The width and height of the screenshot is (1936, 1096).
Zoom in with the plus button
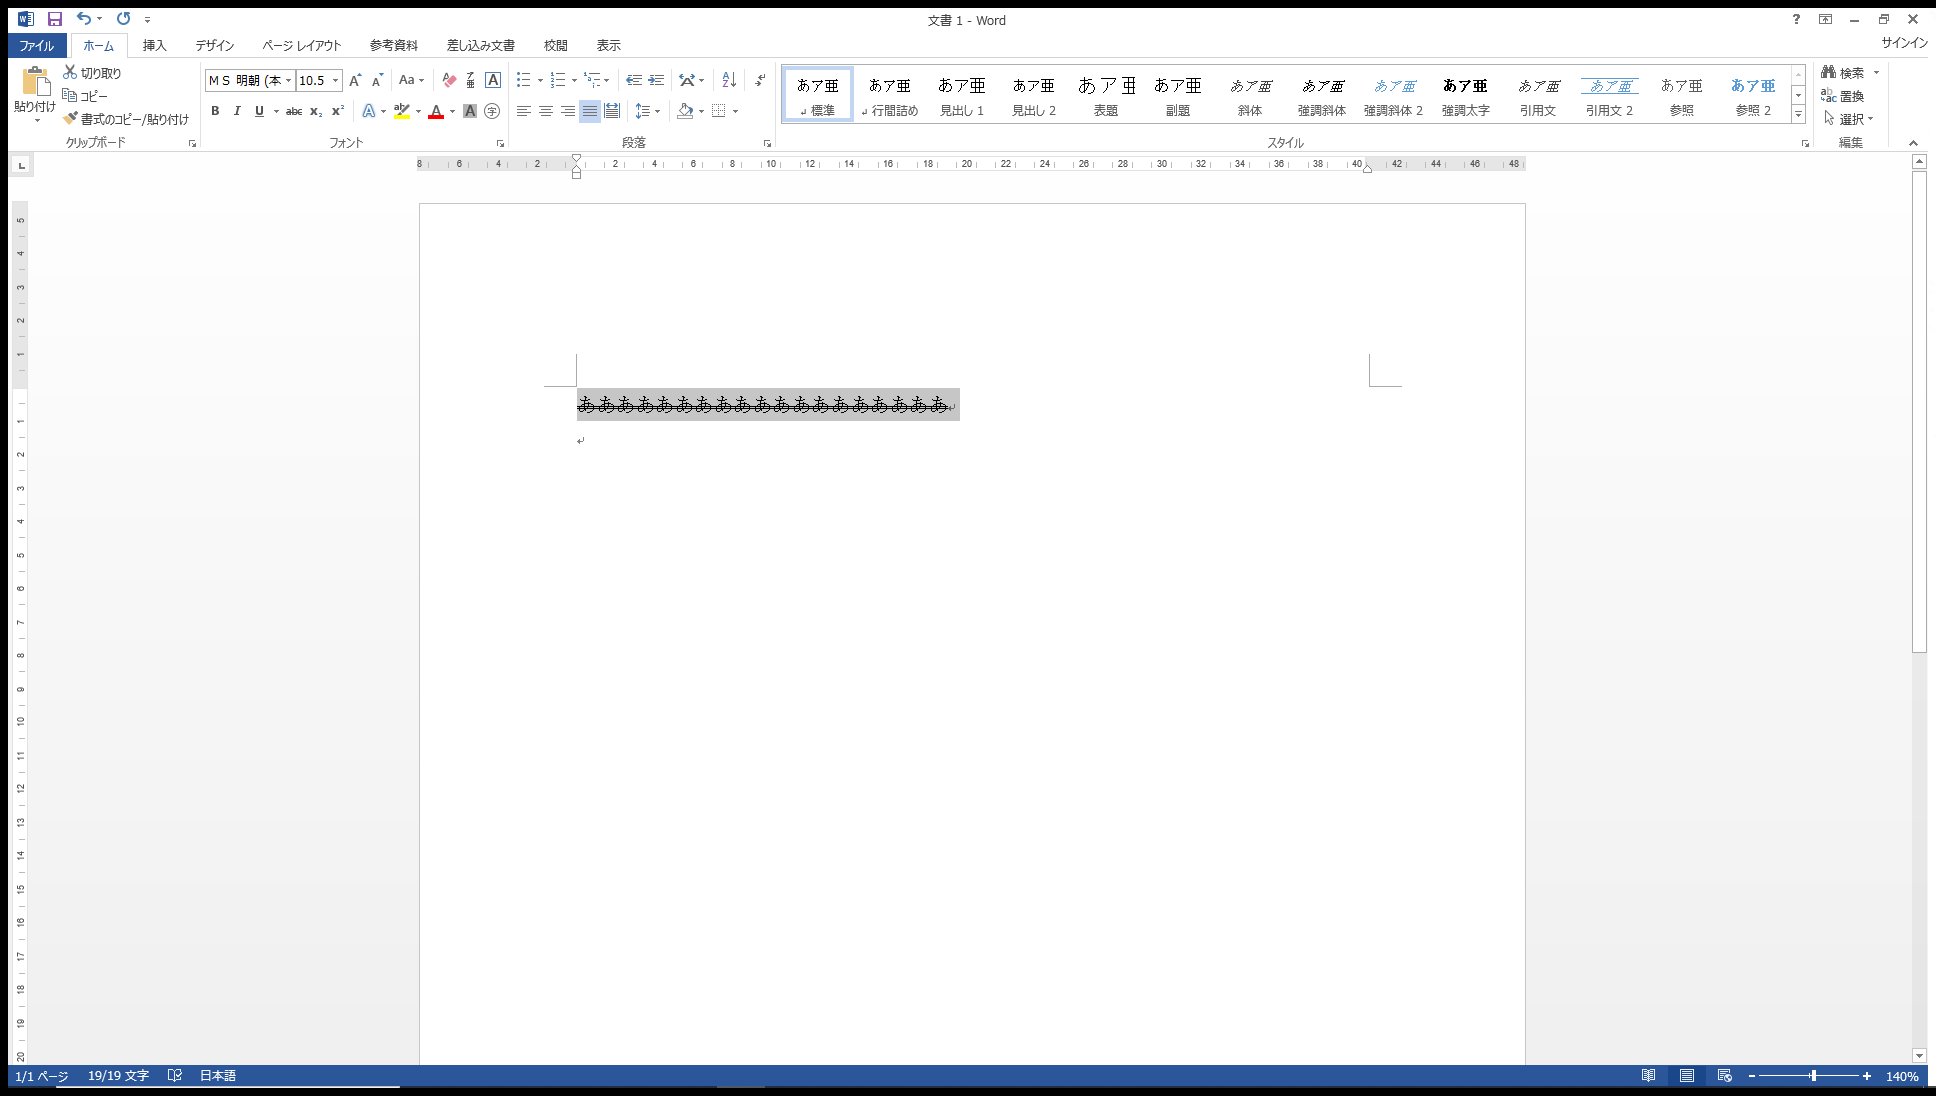click(1867, 1076)
